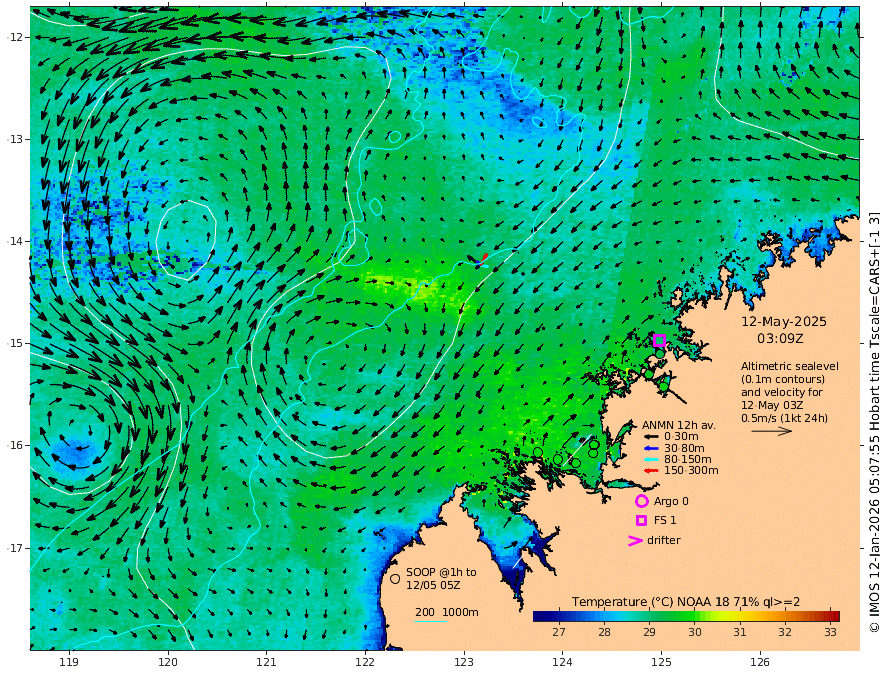Click the latitude axis label -17

(15, 548)
